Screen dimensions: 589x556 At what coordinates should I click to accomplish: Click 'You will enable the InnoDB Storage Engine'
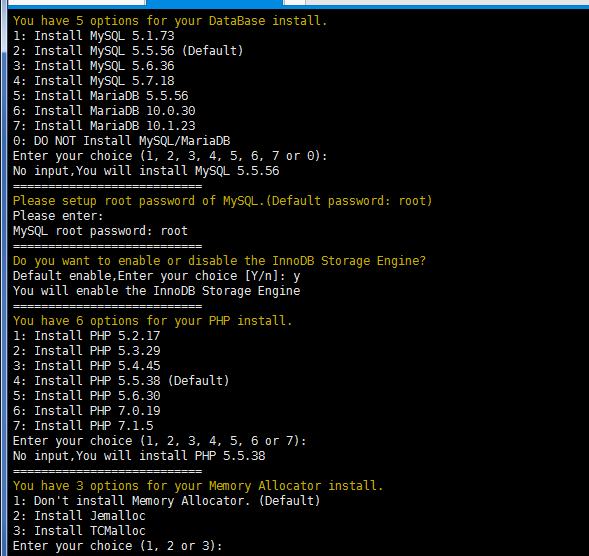(156, 291)
